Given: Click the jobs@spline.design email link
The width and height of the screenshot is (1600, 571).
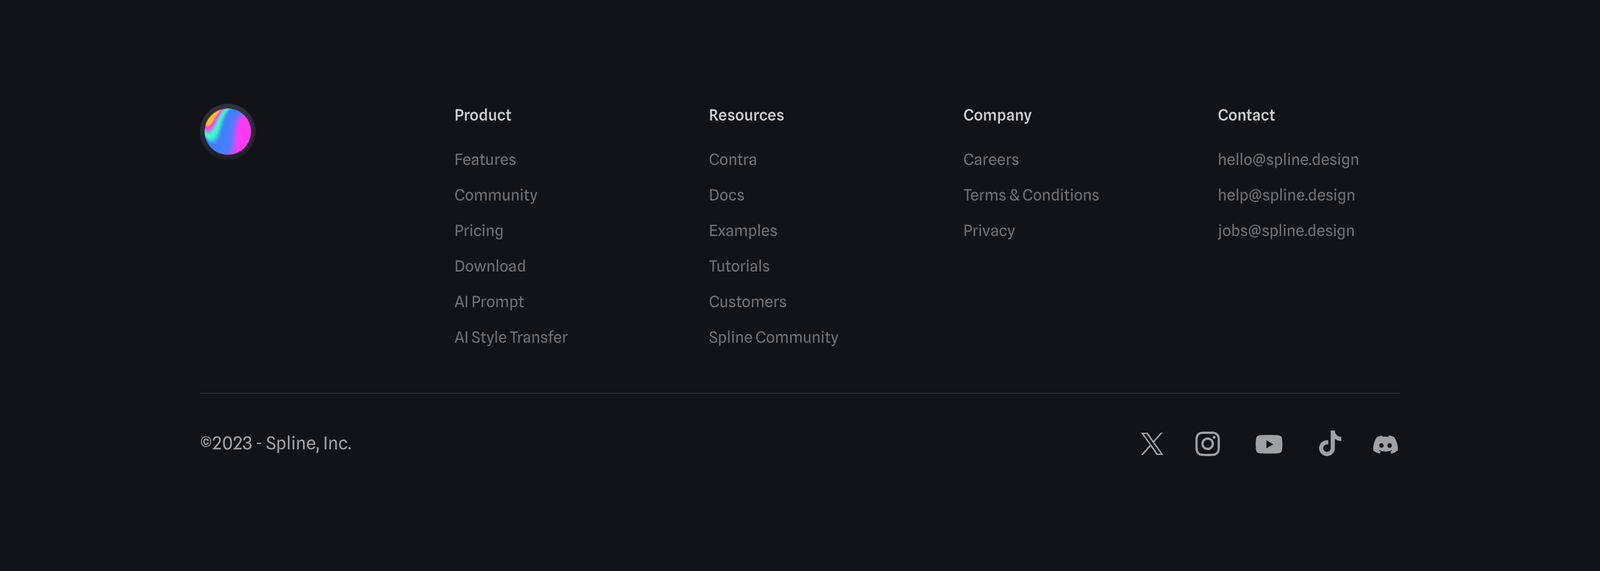Looking at the screenshot, I should pos(1286,231).
